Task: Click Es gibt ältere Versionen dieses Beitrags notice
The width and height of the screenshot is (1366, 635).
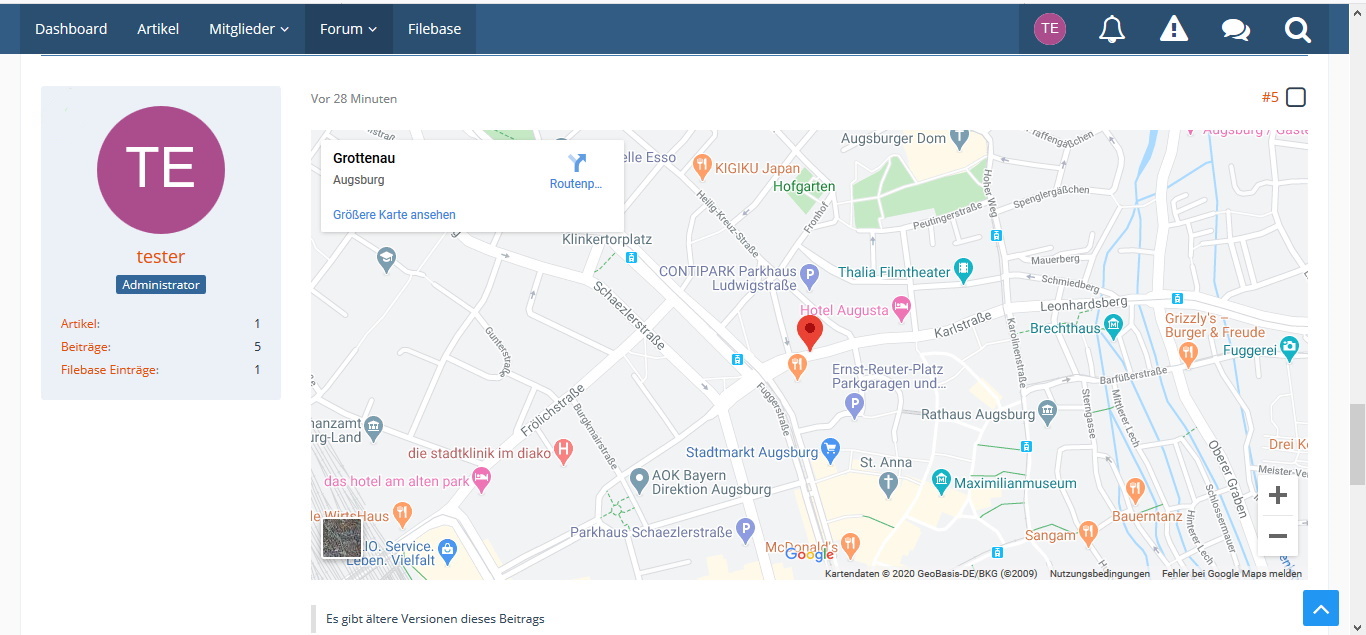Action: coord(435,619)
